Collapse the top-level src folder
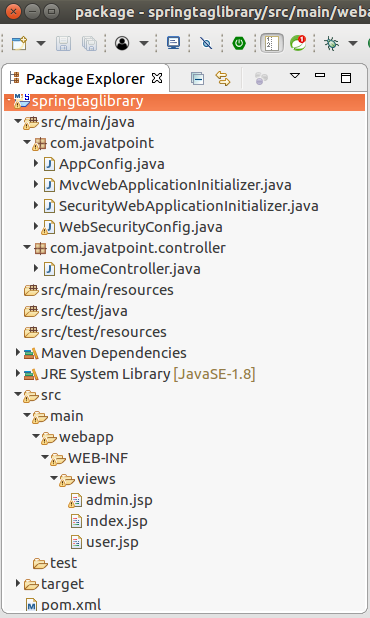This screenshot has width=370, height=618. coord(18,394)
